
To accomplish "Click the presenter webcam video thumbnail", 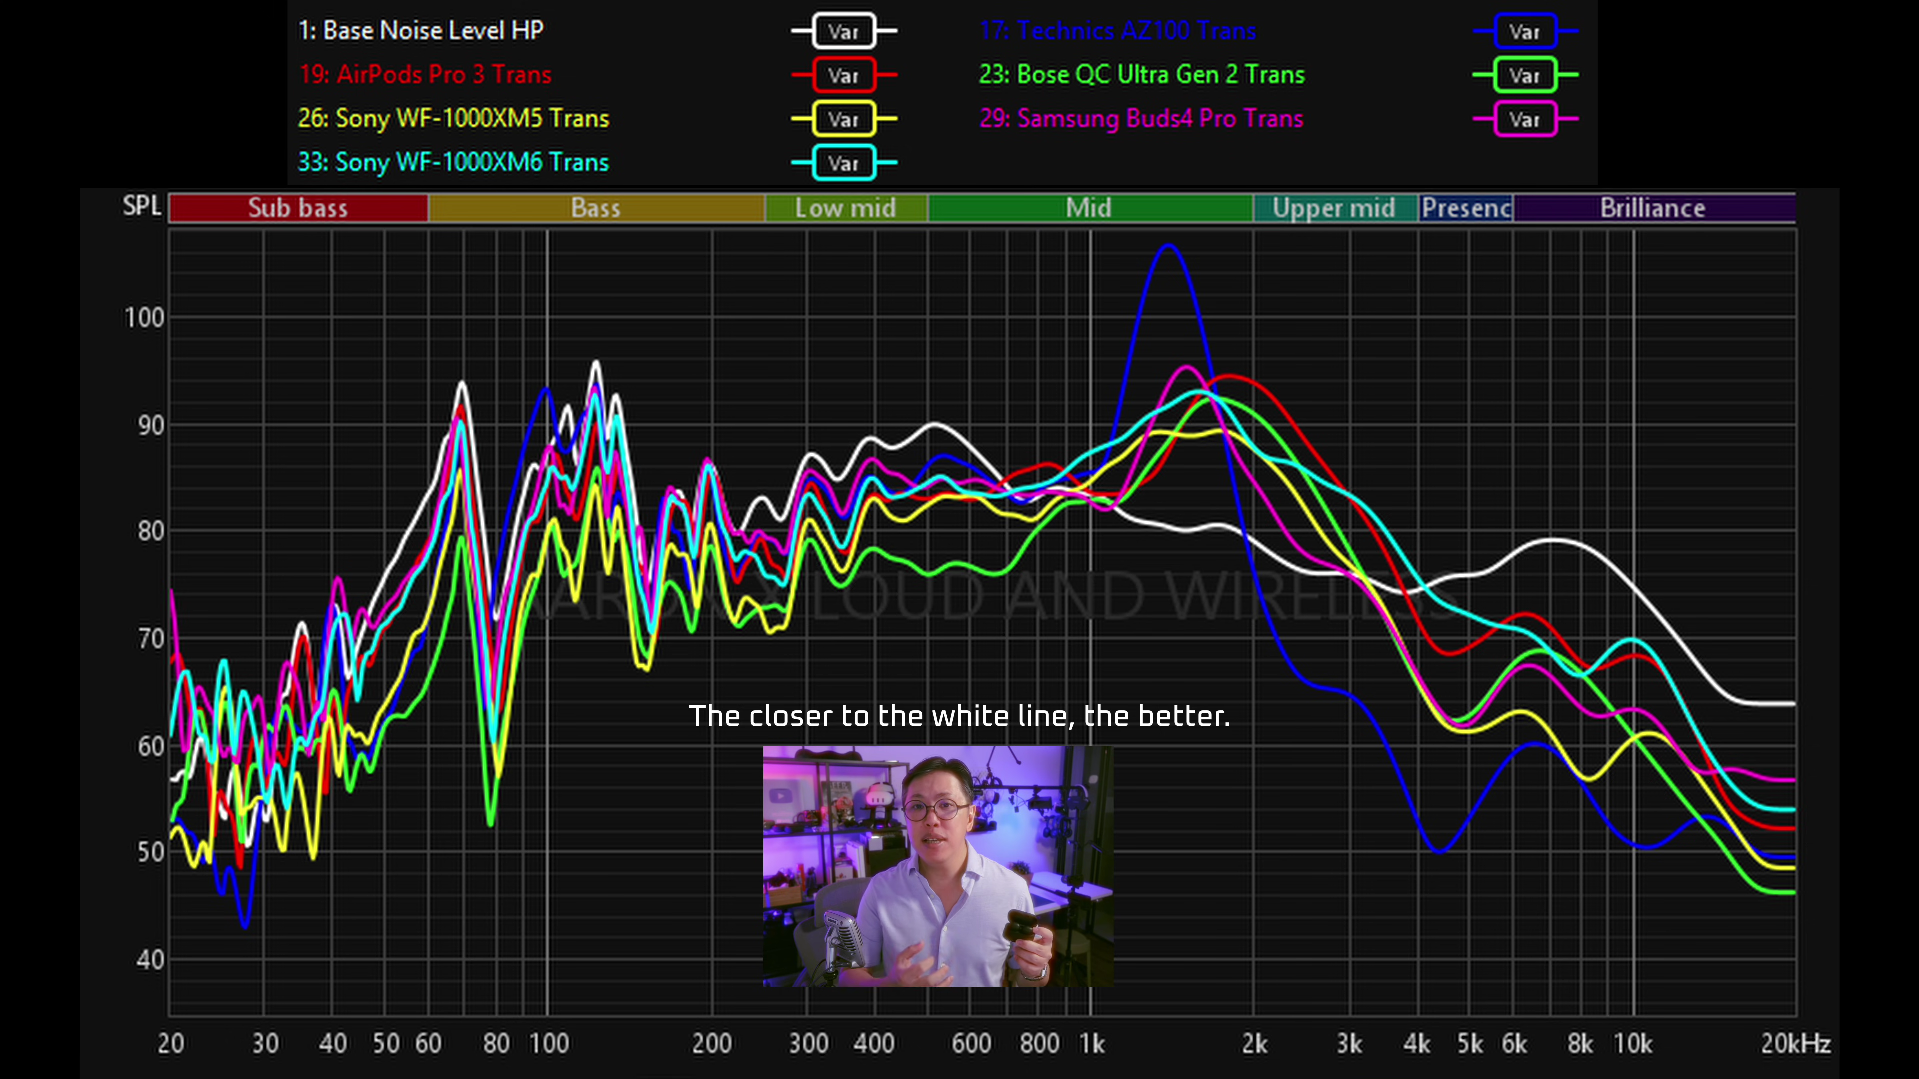I will (x=938, y=866).
